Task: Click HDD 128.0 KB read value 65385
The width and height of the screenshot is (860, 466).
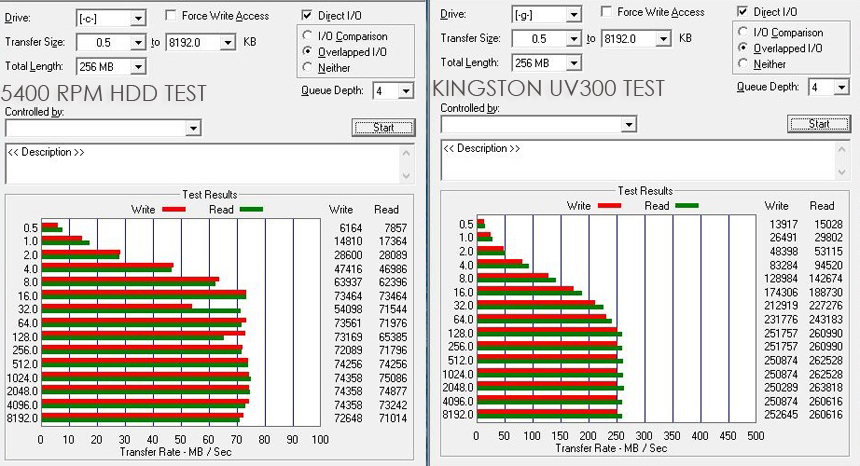Action: (393, 337)
